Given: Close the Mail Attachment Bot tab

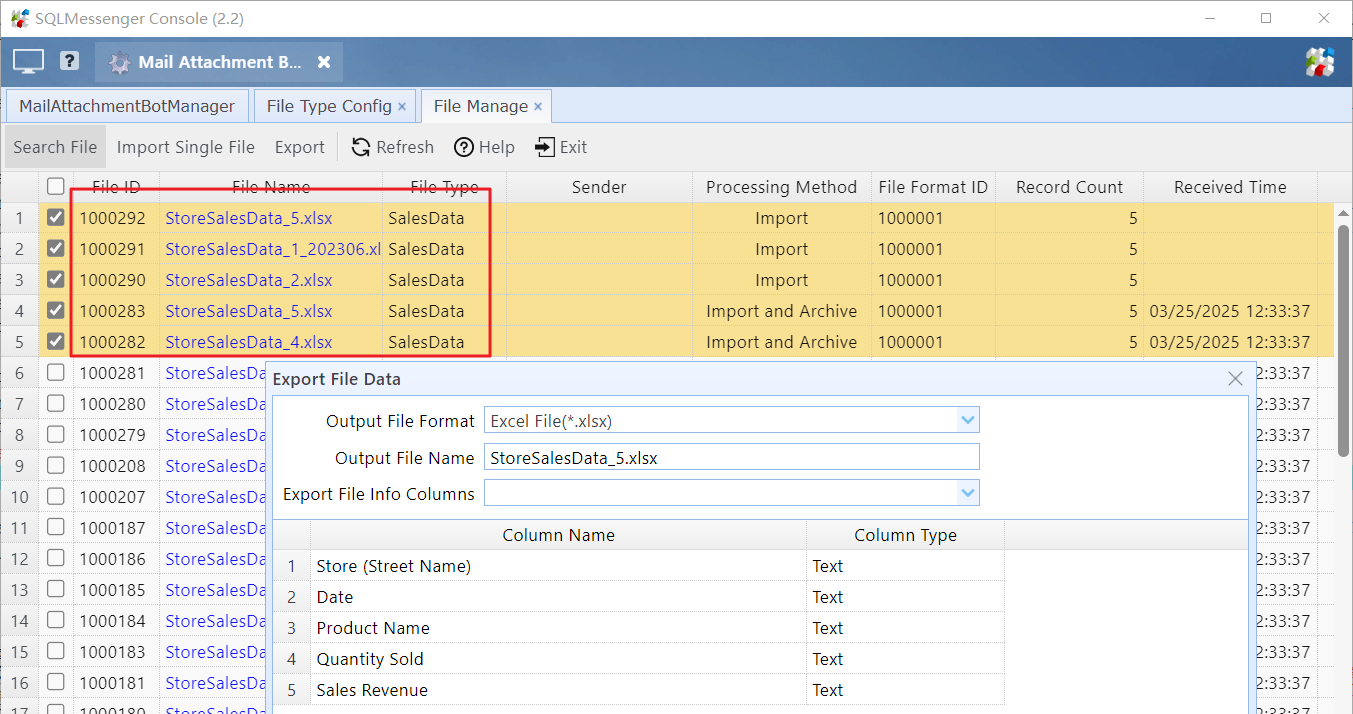Looking at the screenshot, I should click(x=324, y=62).
